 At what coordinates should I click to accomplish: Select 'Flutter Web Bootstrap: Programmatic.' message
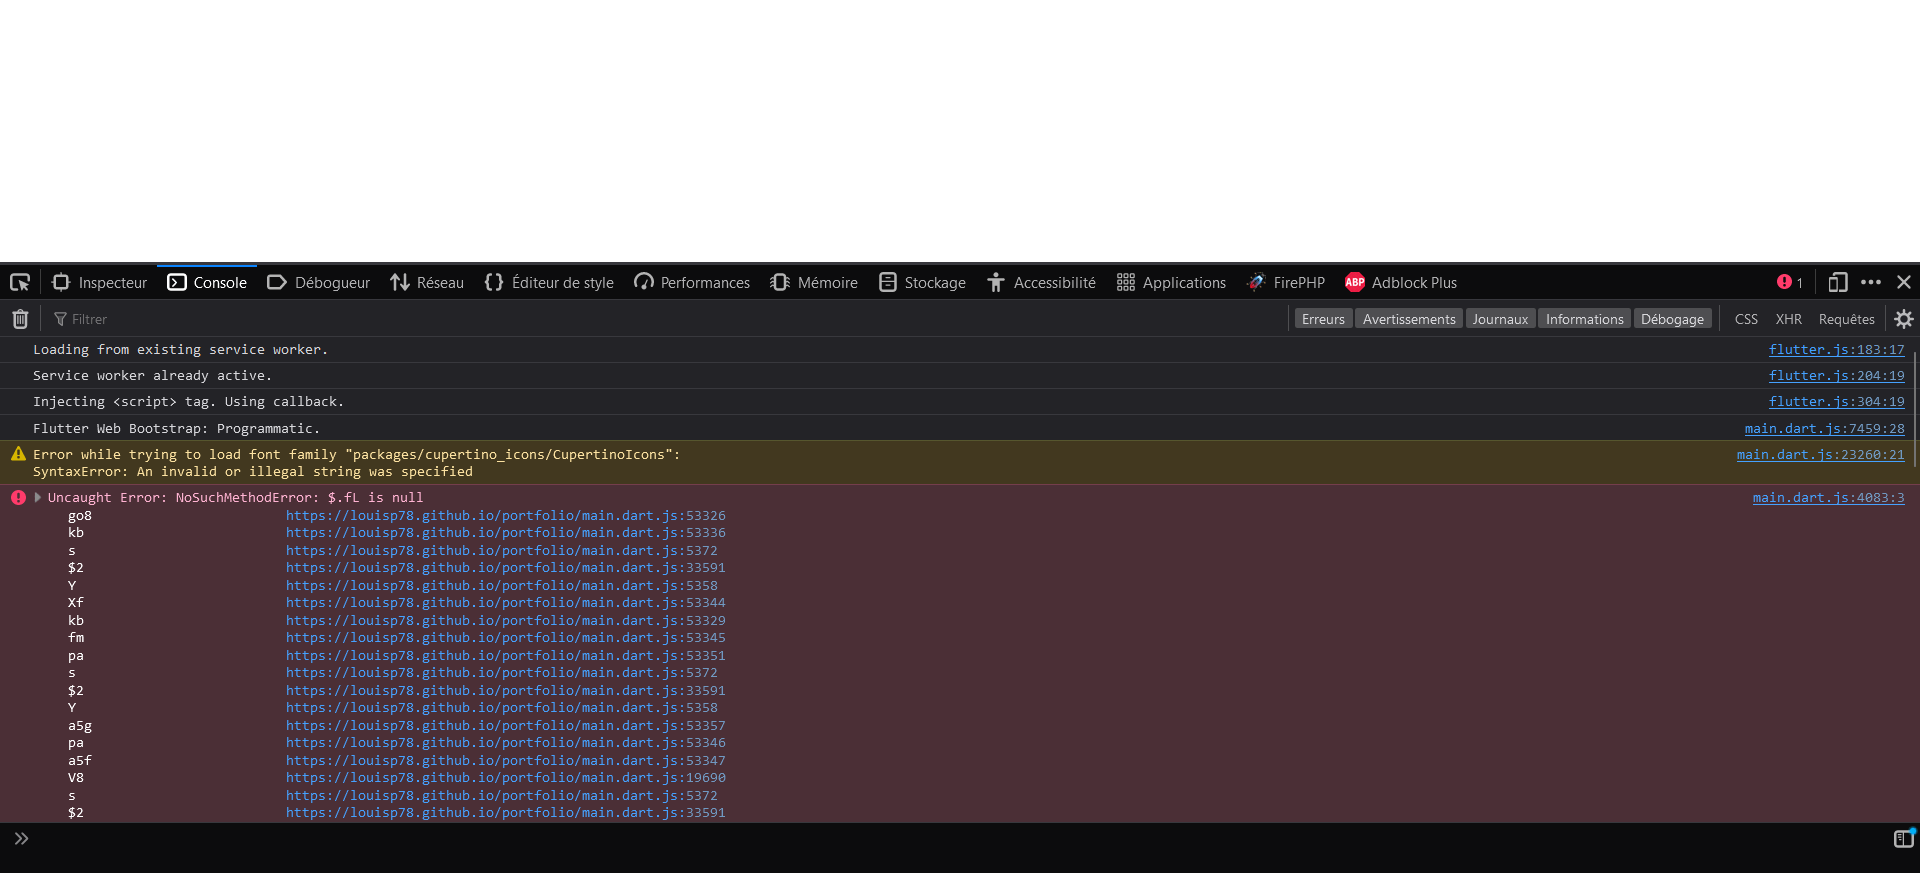[x=177, y=429]
